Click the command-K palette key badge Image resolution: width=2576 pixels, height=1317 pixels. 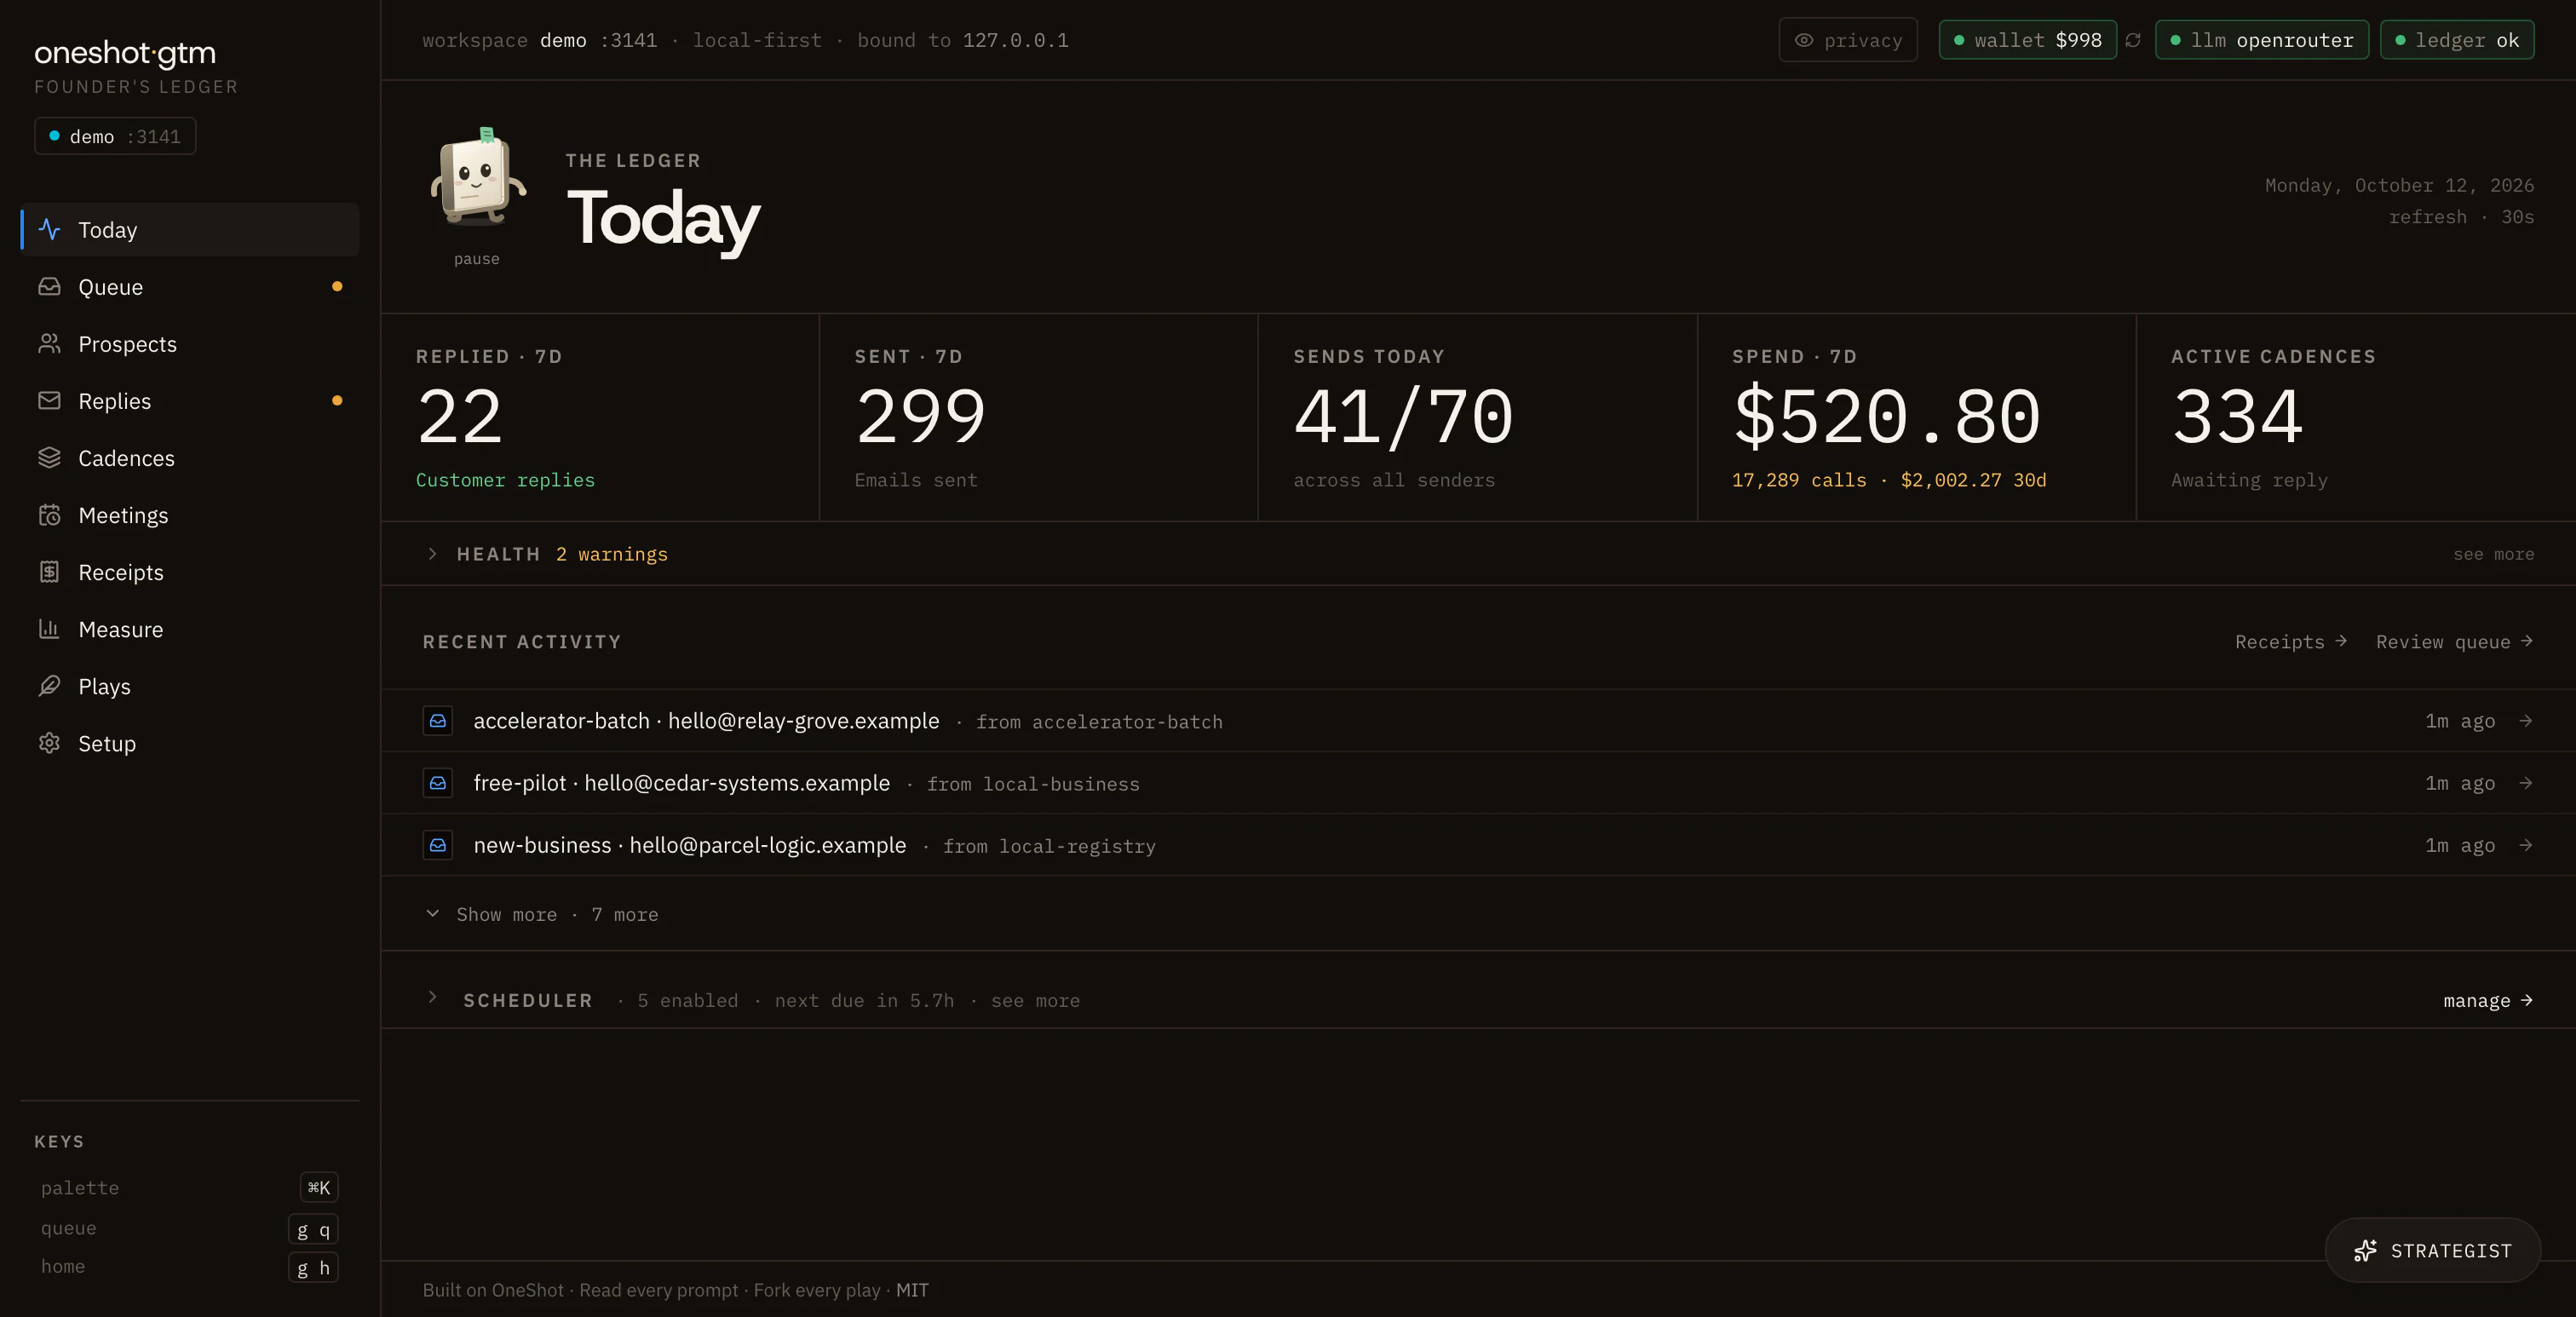tap(319, 1187)
